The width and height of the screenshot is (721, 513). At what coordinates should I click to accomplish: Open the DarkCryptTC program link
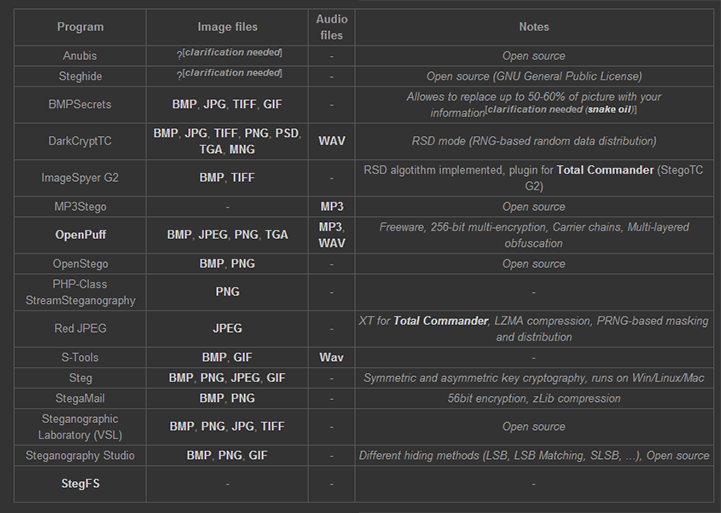pyautogui.click(x=80, y=141)
